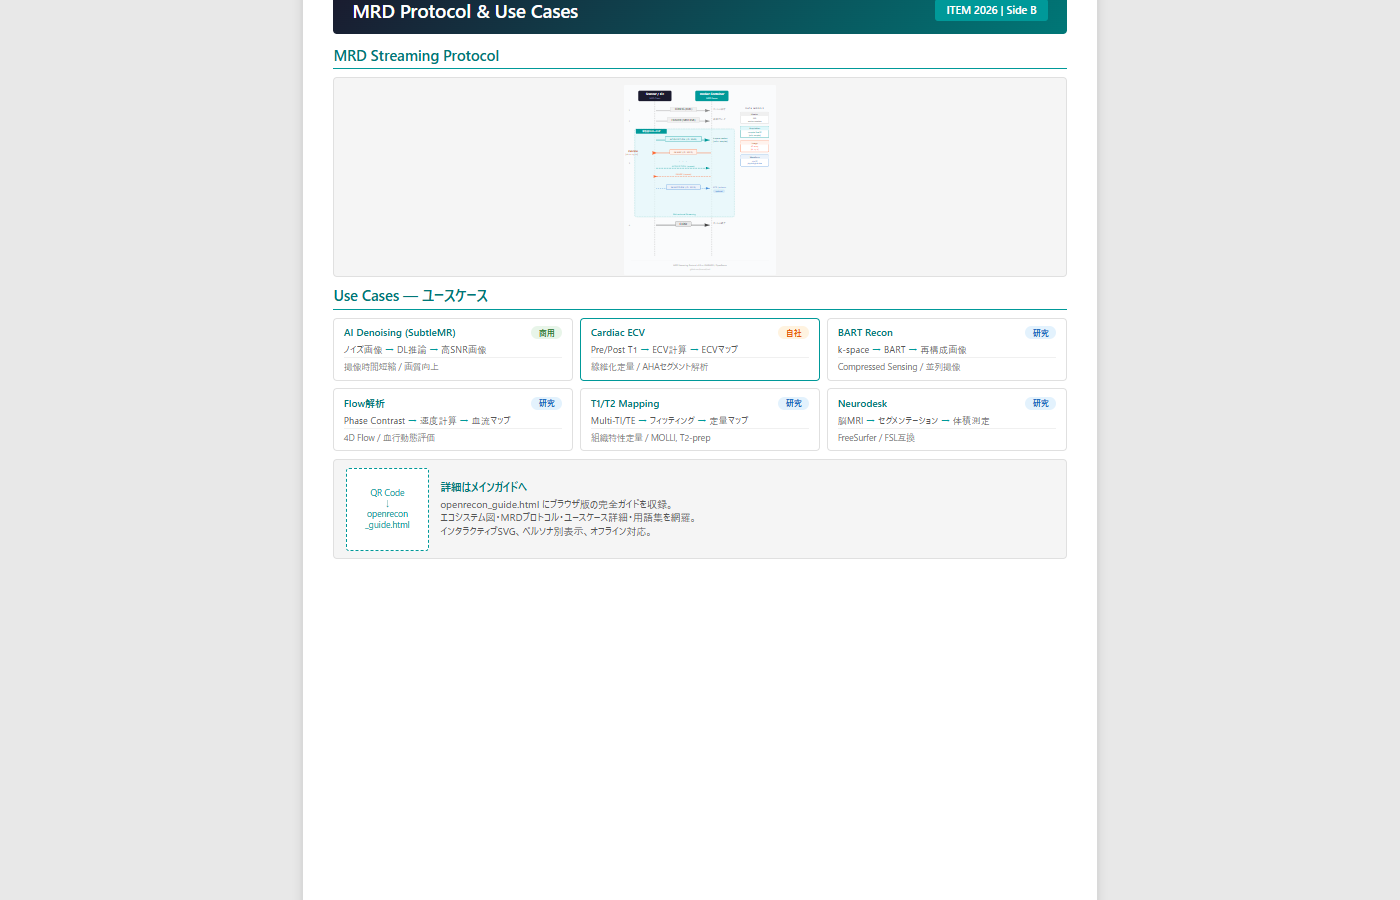The image size is (1400, 900).
Task: Select the AI Denoising (SubtleMR) card
Action: 452,350
